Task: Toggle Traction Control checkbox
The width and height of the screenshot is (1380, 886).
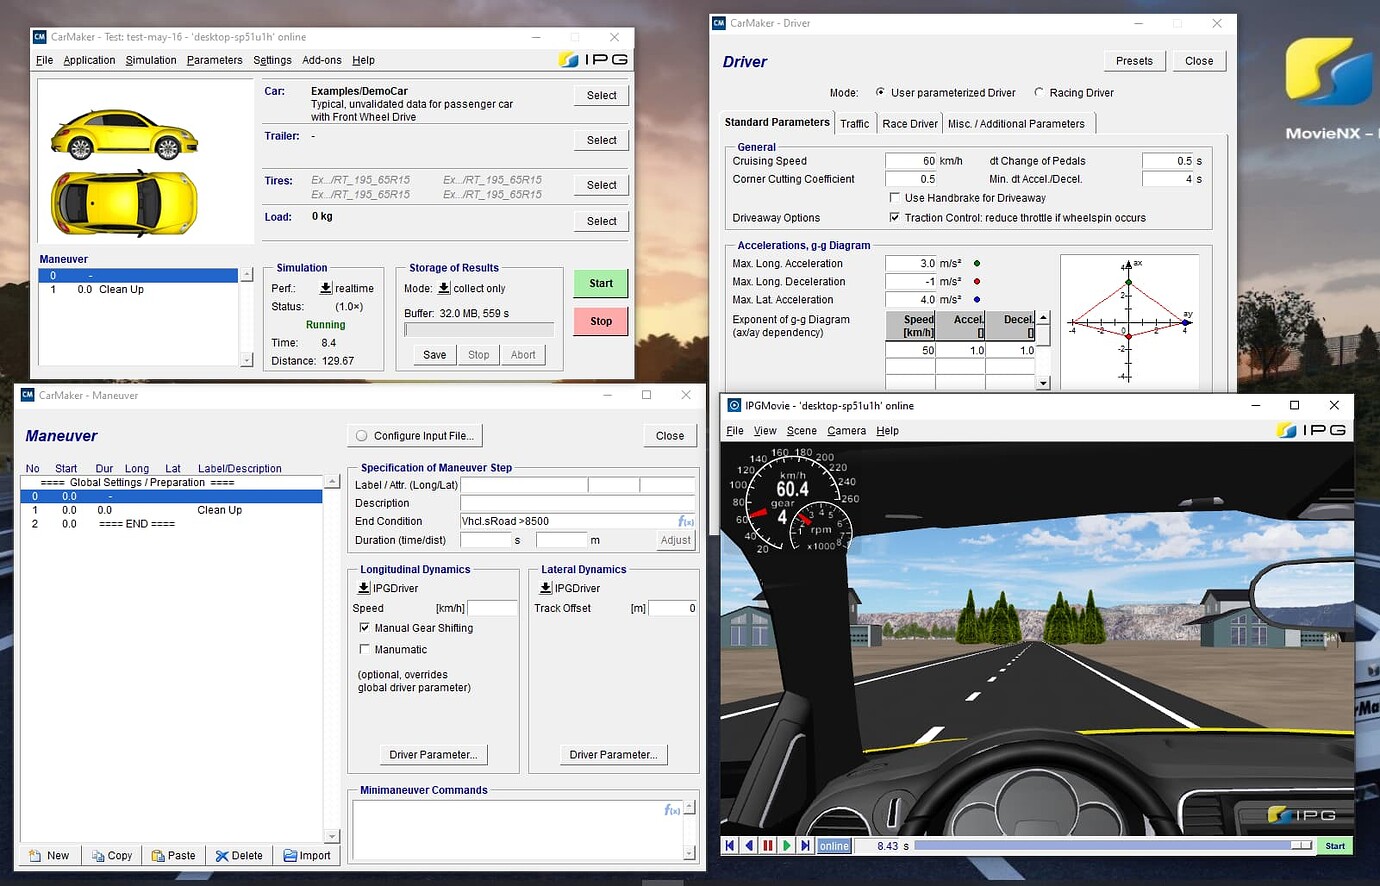Action: [894, 217]
